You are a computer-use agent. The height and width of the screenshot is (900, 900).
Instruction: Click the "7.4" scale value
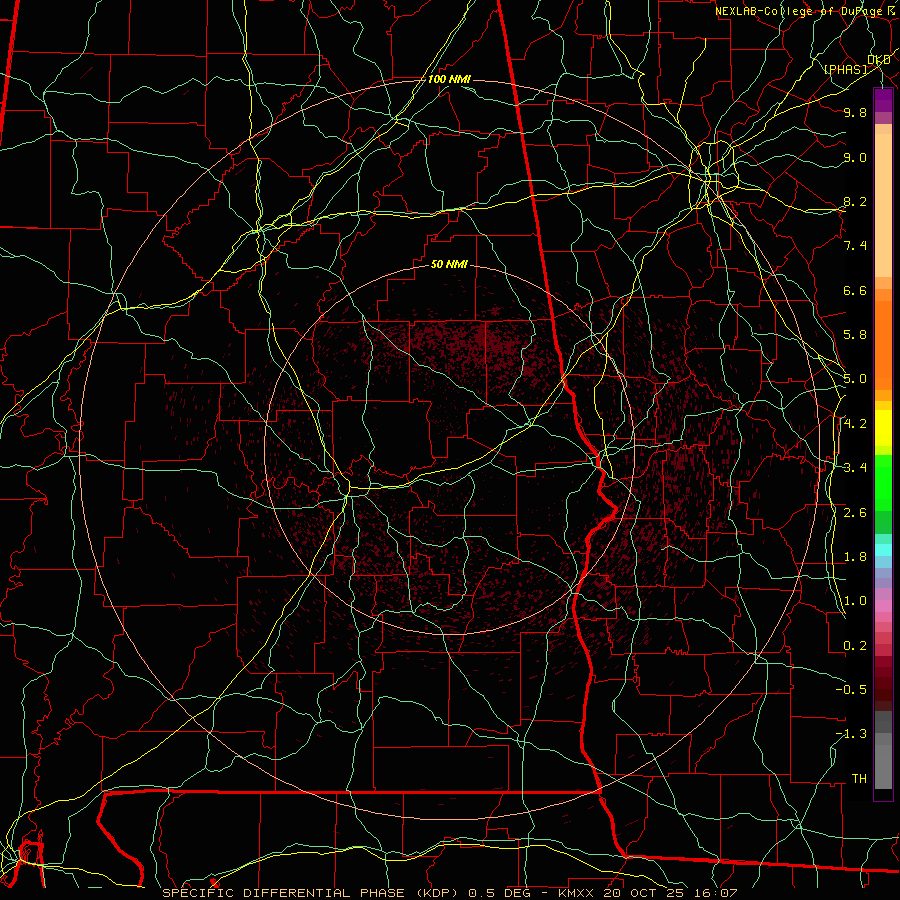tap(855, 246)
